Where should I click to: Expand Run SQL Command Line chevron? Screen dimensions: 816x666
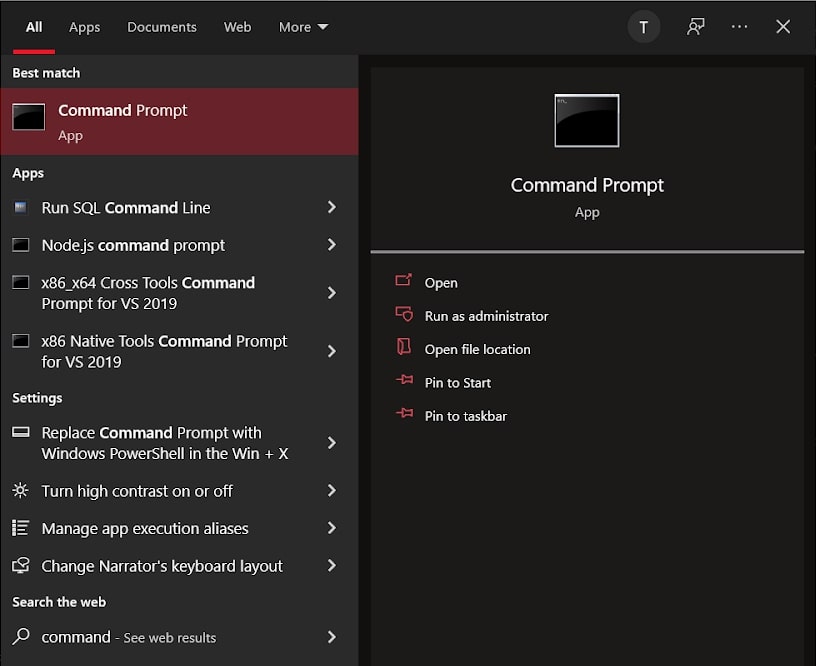332,207
